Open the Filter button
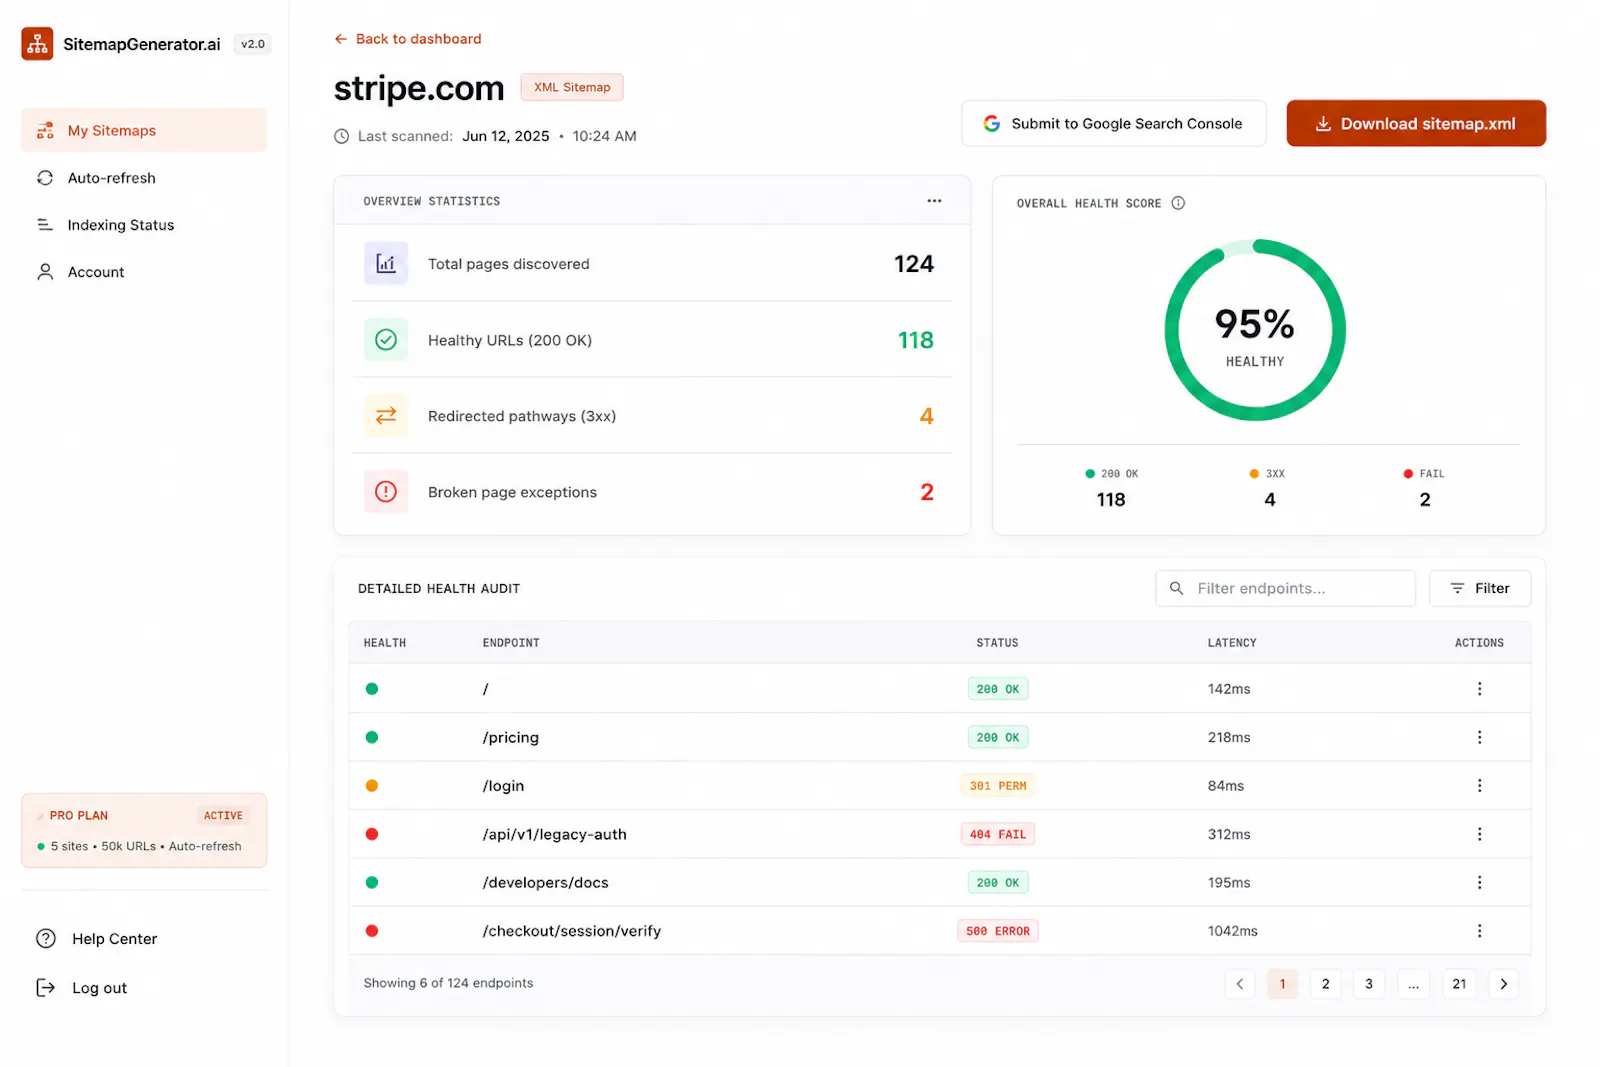This screenshot has height=1067, width=1600. click(1480, 589)
